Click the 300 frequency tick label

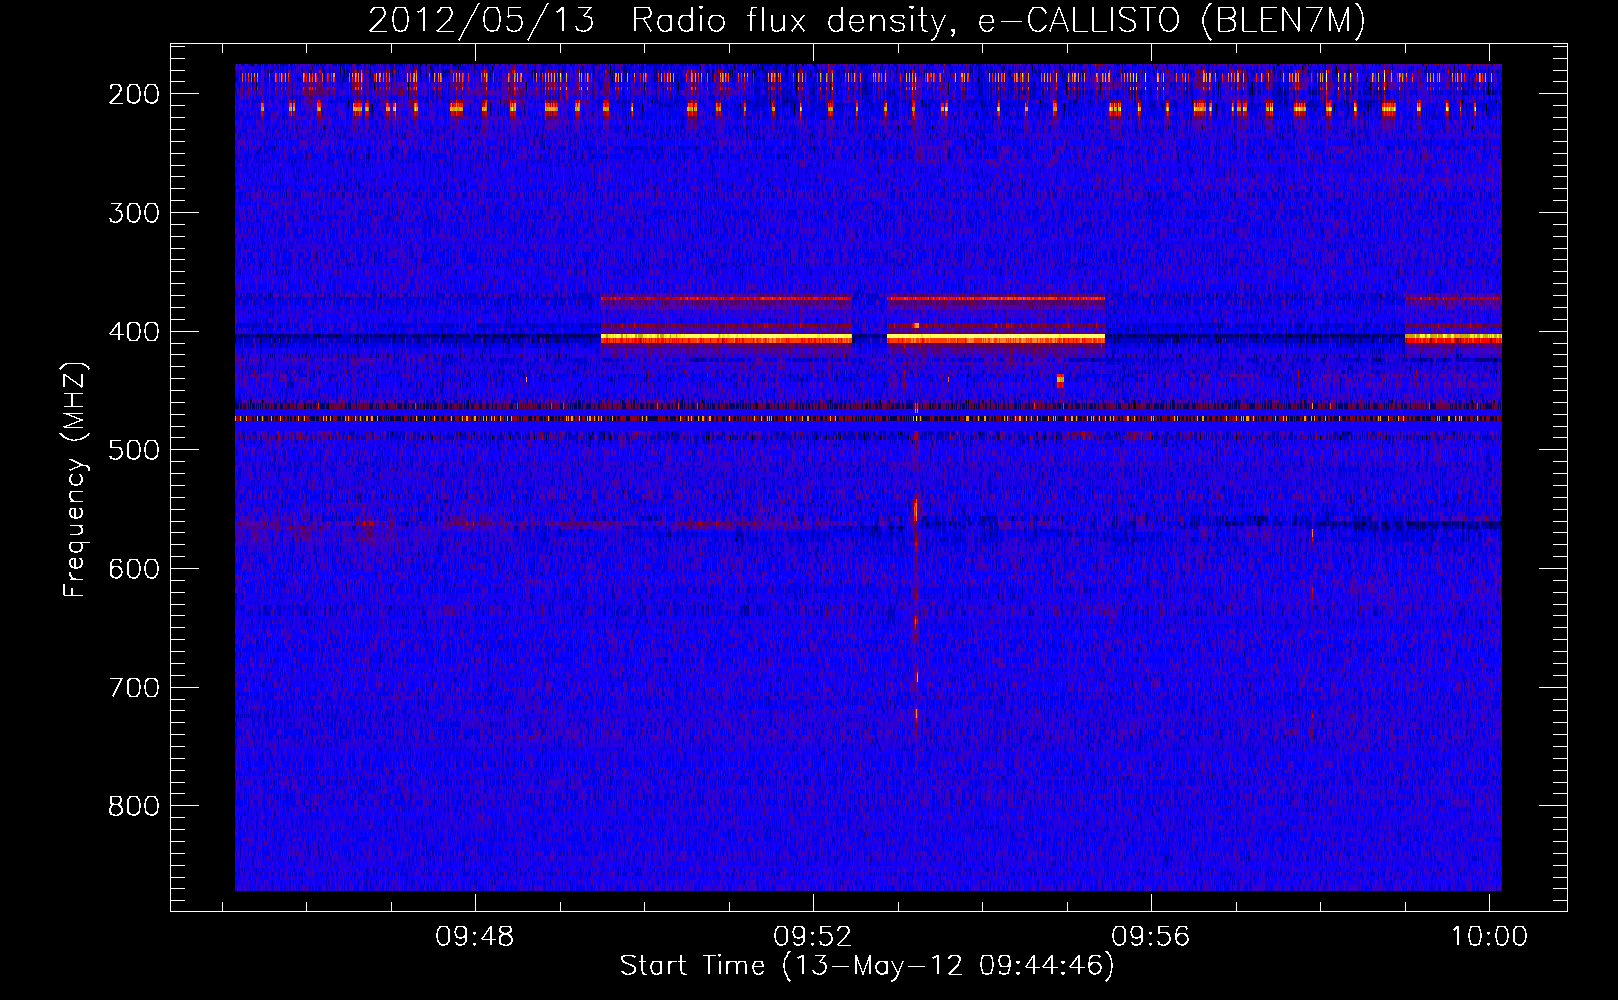click(x=134, y=213)
